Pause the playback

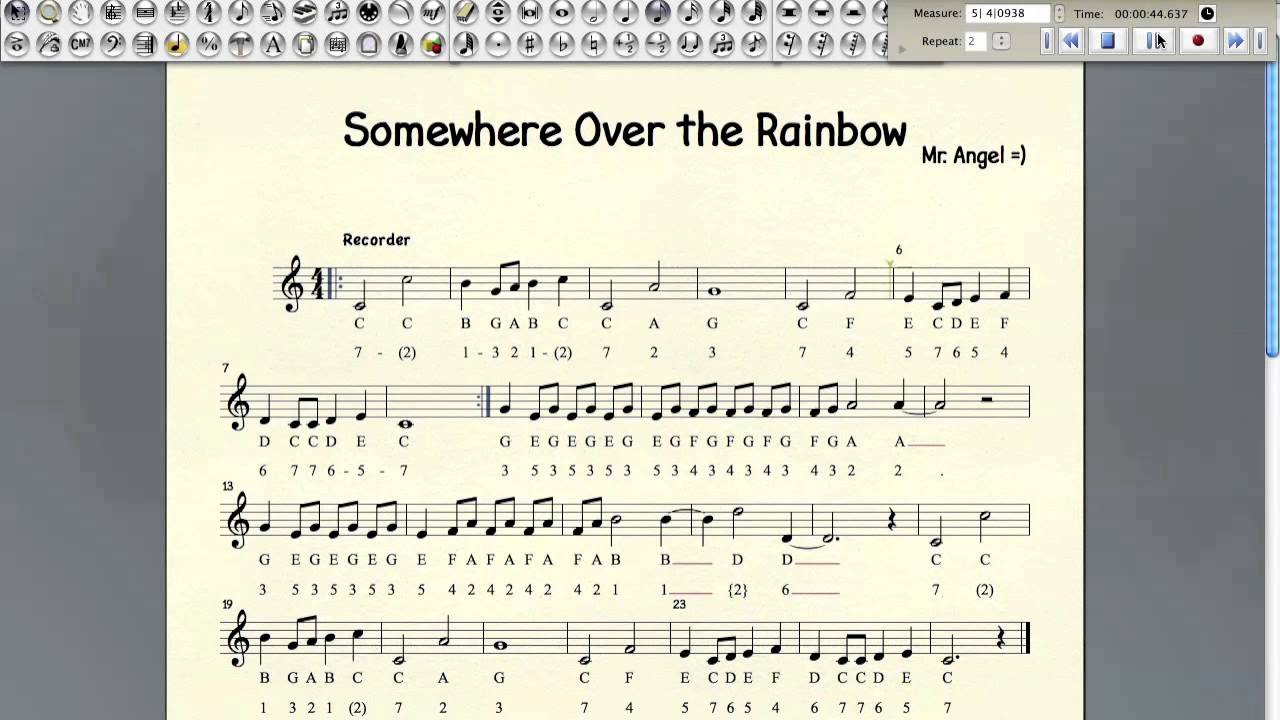pyautogui.click(x=1153, y=41)
